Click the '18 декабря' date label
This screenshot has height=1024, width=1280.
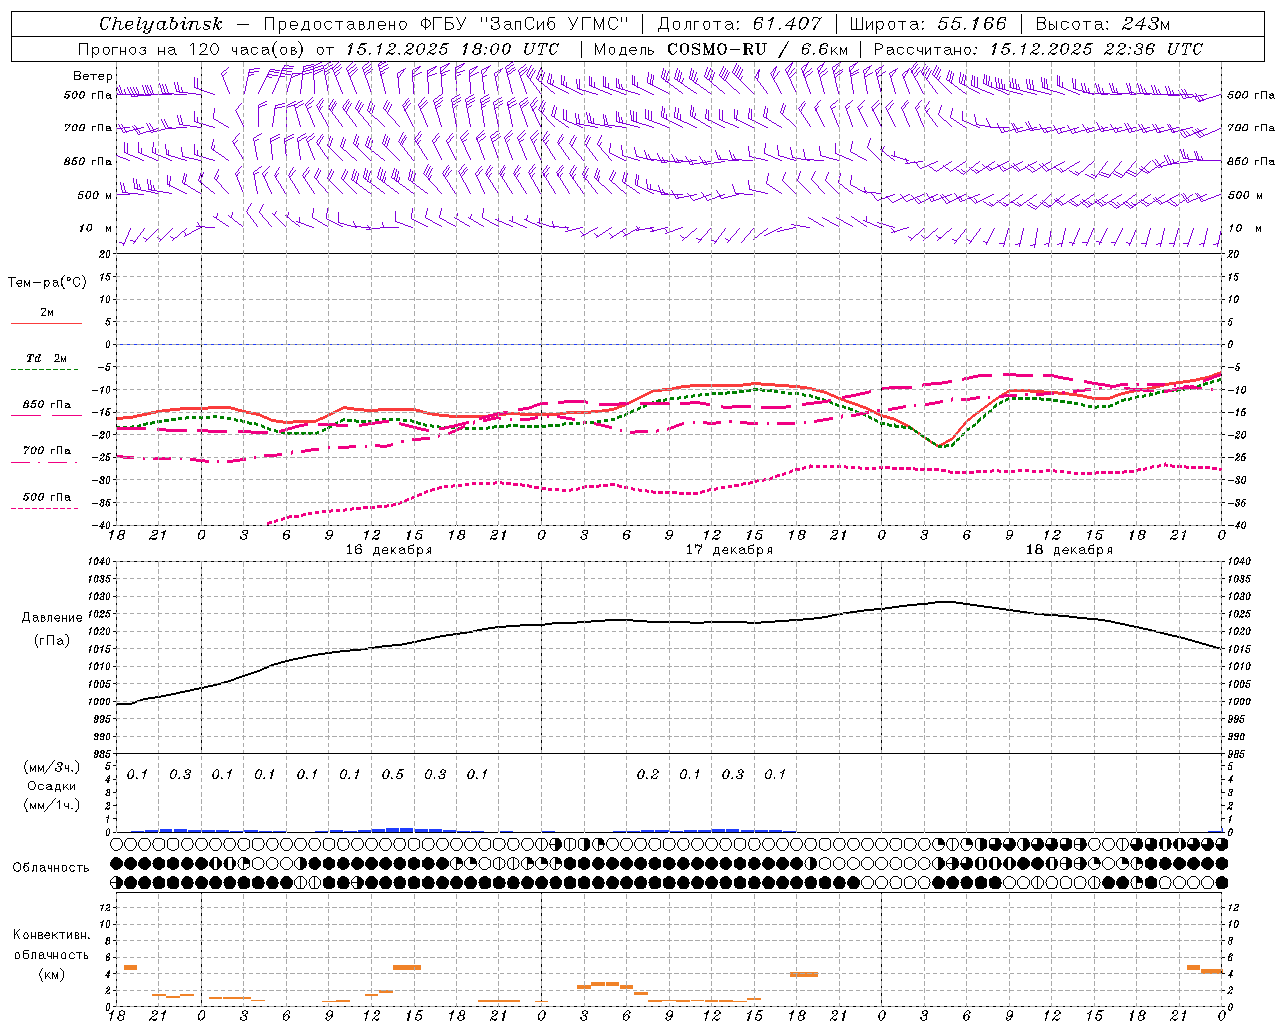[1069, 550]
